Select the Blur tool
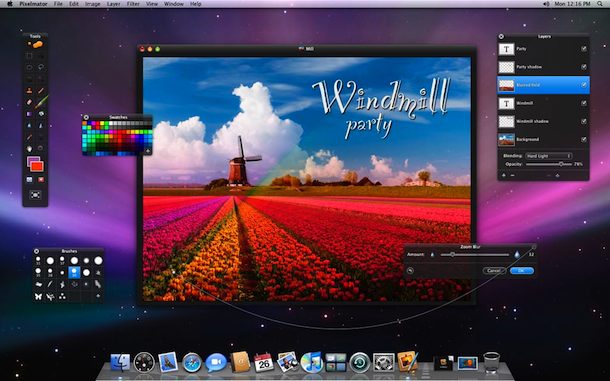 pyautogui.click(x=29, y=125)
